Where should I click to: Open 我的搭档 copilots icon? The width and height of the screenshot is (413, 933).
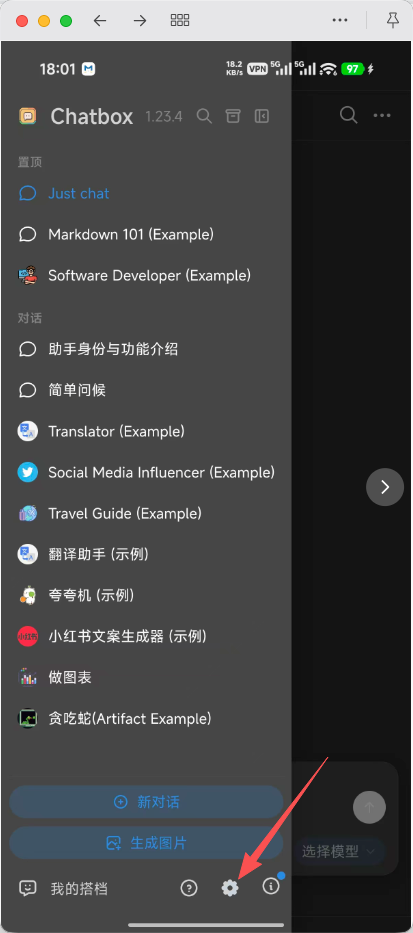27,888
